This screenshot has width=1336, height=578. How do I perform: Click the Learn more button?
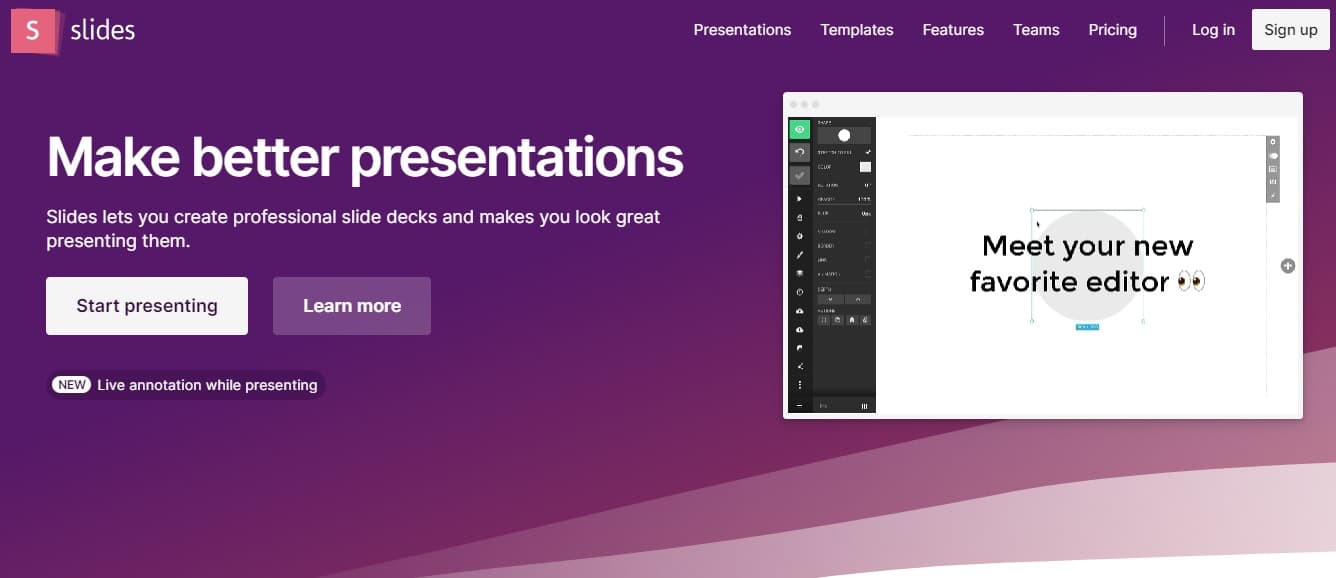click(x=352, y=306)
